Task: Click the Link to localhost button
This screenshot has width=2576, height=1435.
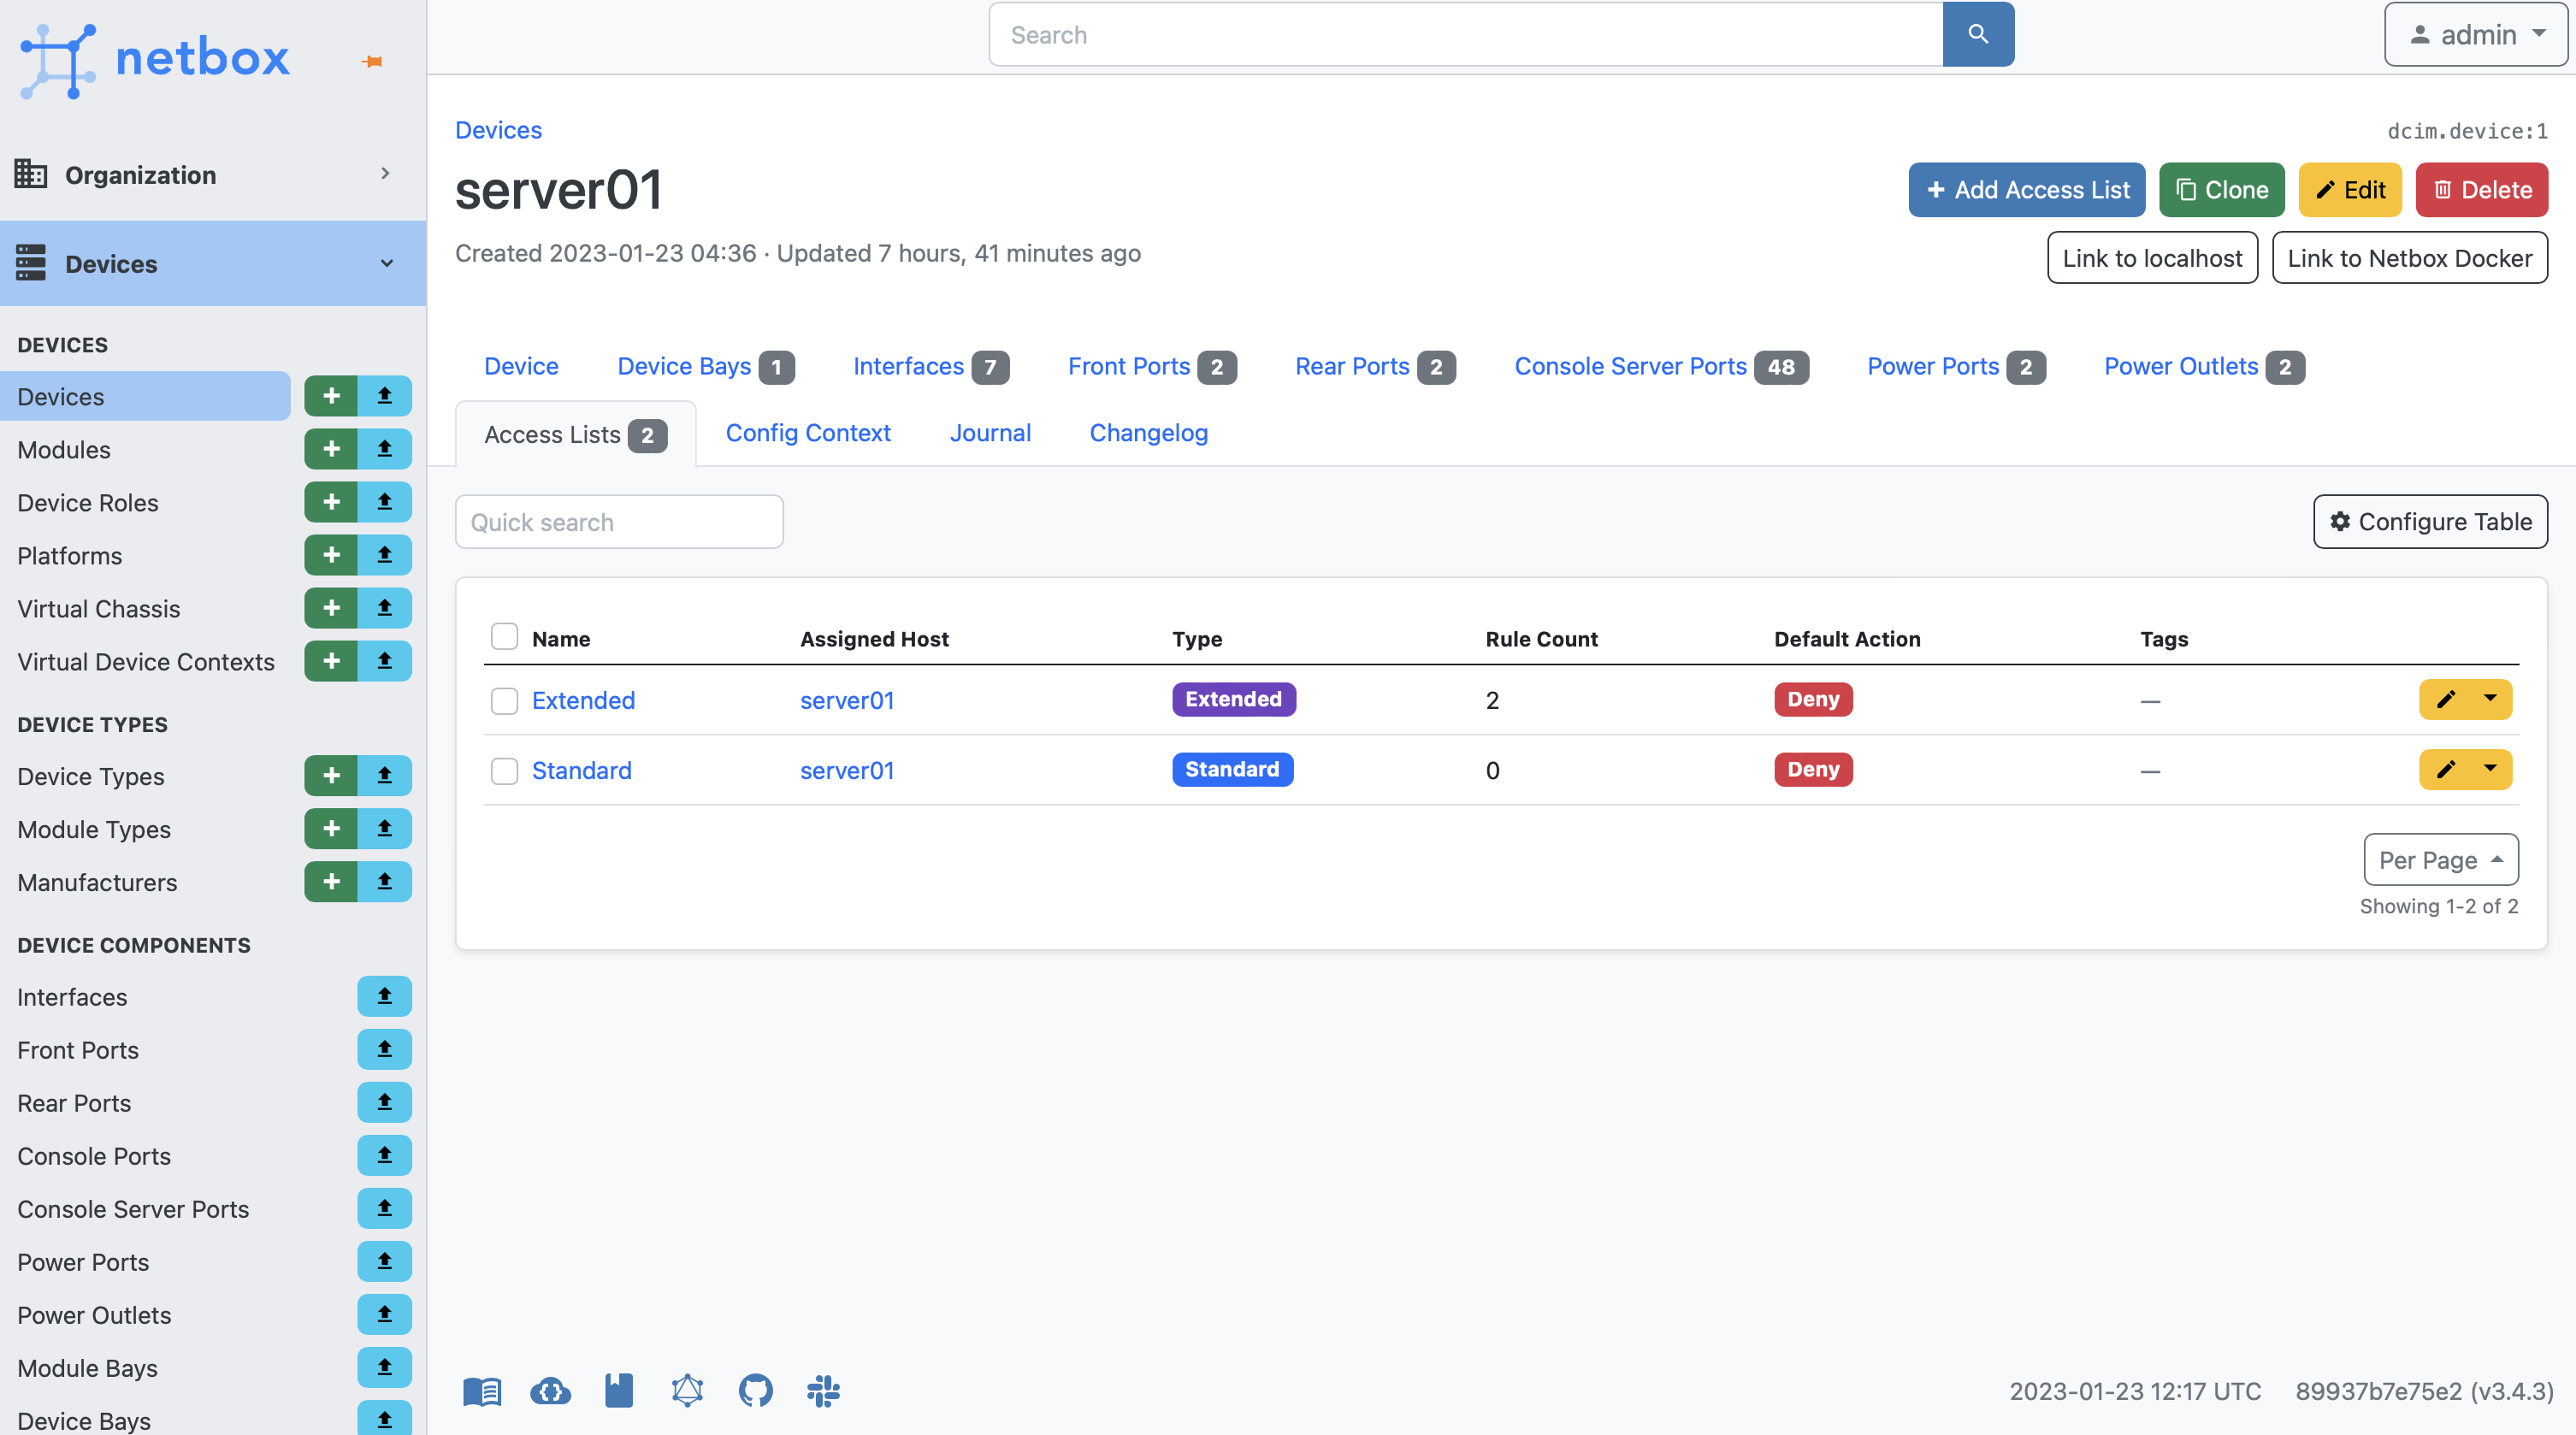Action: coord(2152,257)
